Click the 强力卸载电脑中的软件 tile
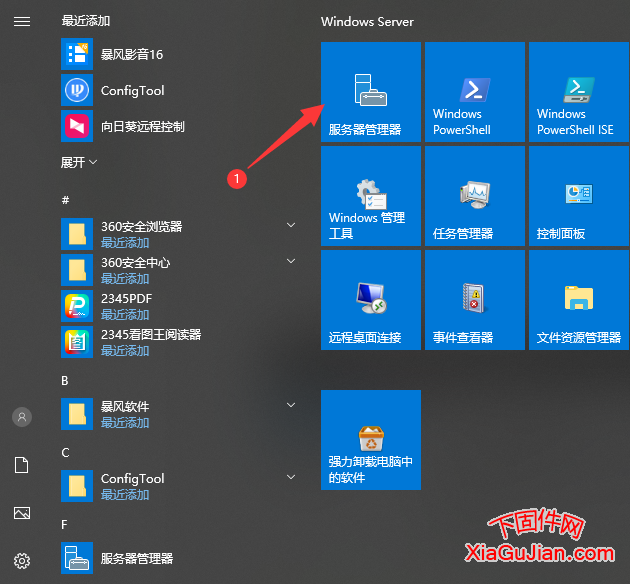 tap(370, 440)
